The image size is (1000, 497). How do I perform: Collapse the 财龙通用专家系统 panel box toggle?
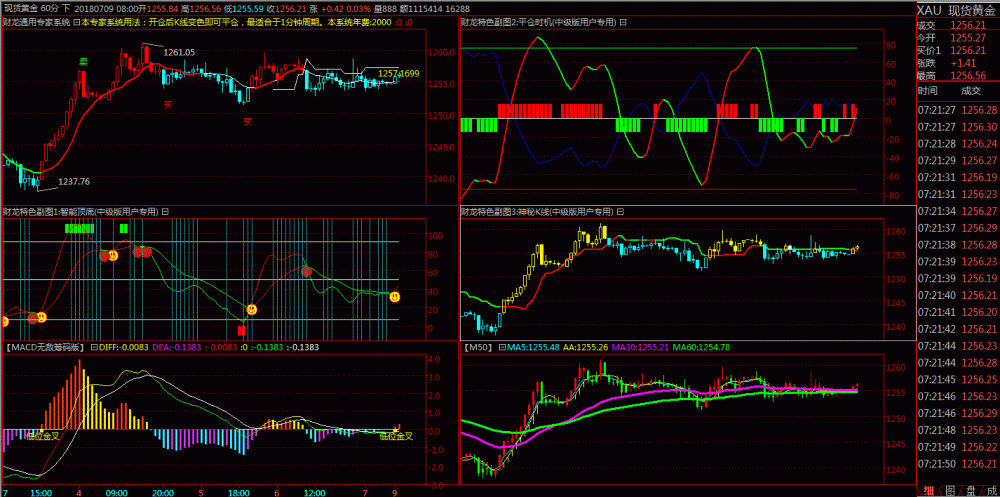pyautogui.click(x=76, y=22)
